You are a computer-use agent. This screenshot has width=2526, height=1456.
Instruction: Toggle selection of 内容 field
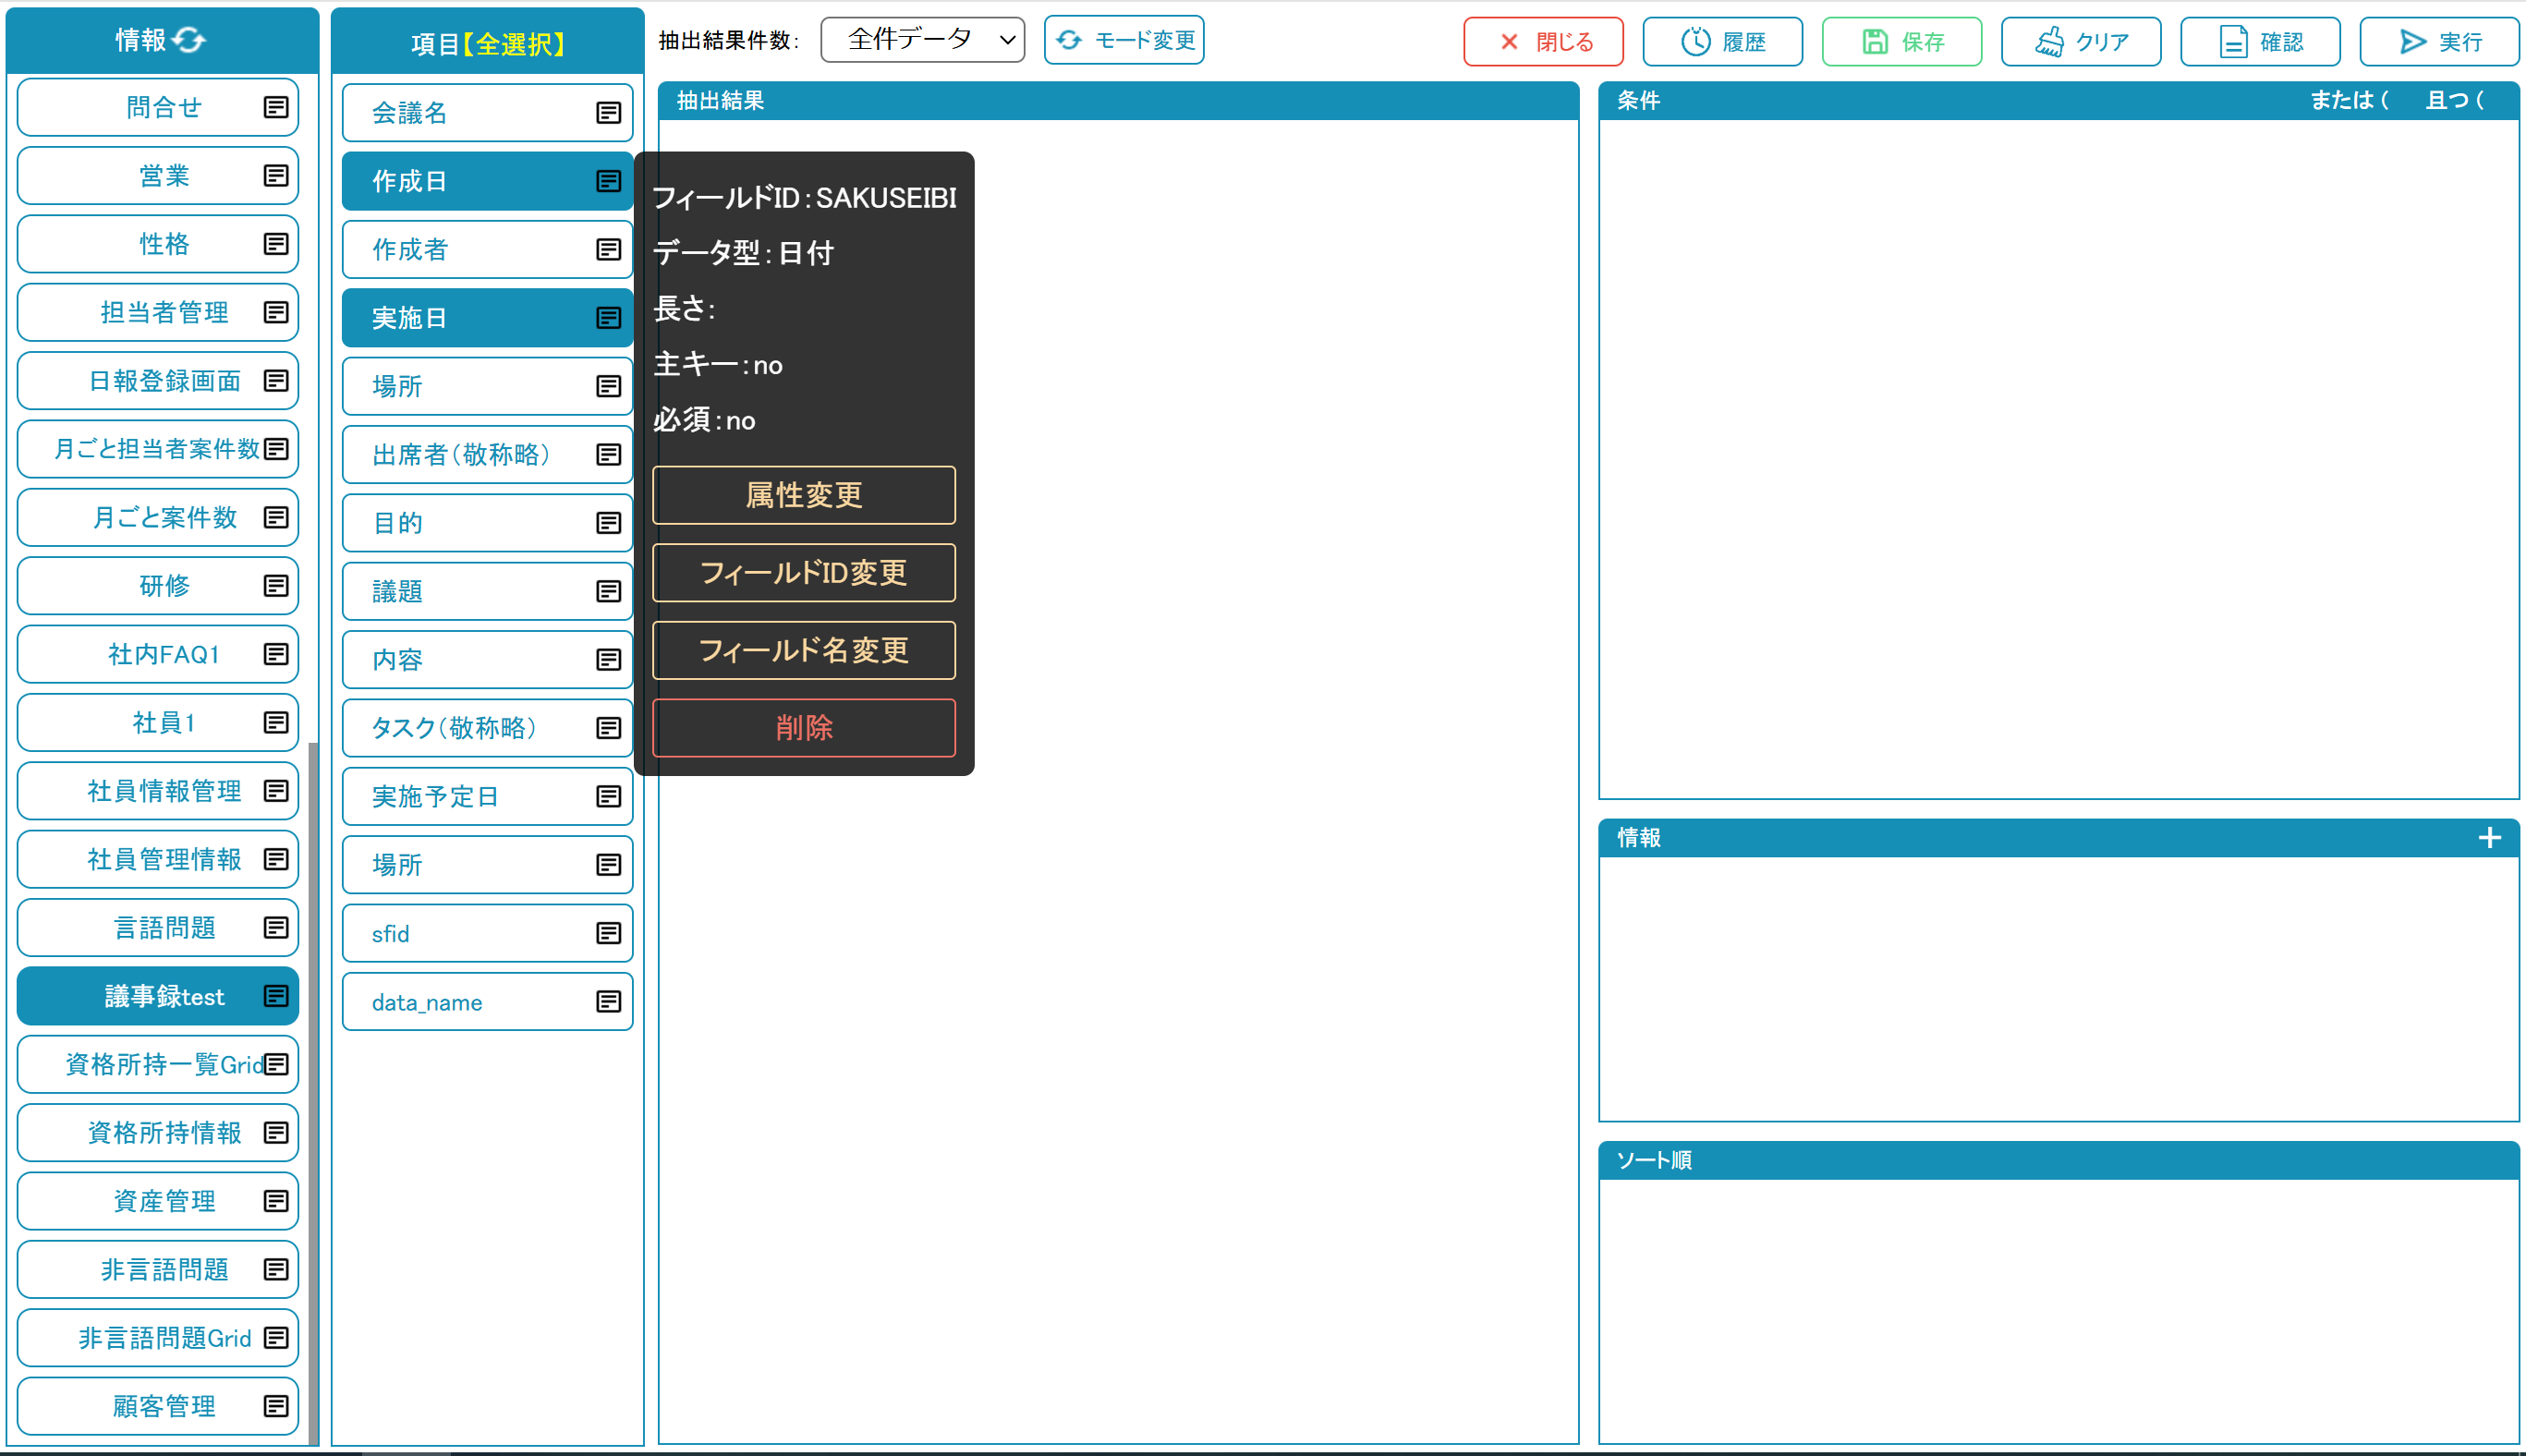(487, 660)
